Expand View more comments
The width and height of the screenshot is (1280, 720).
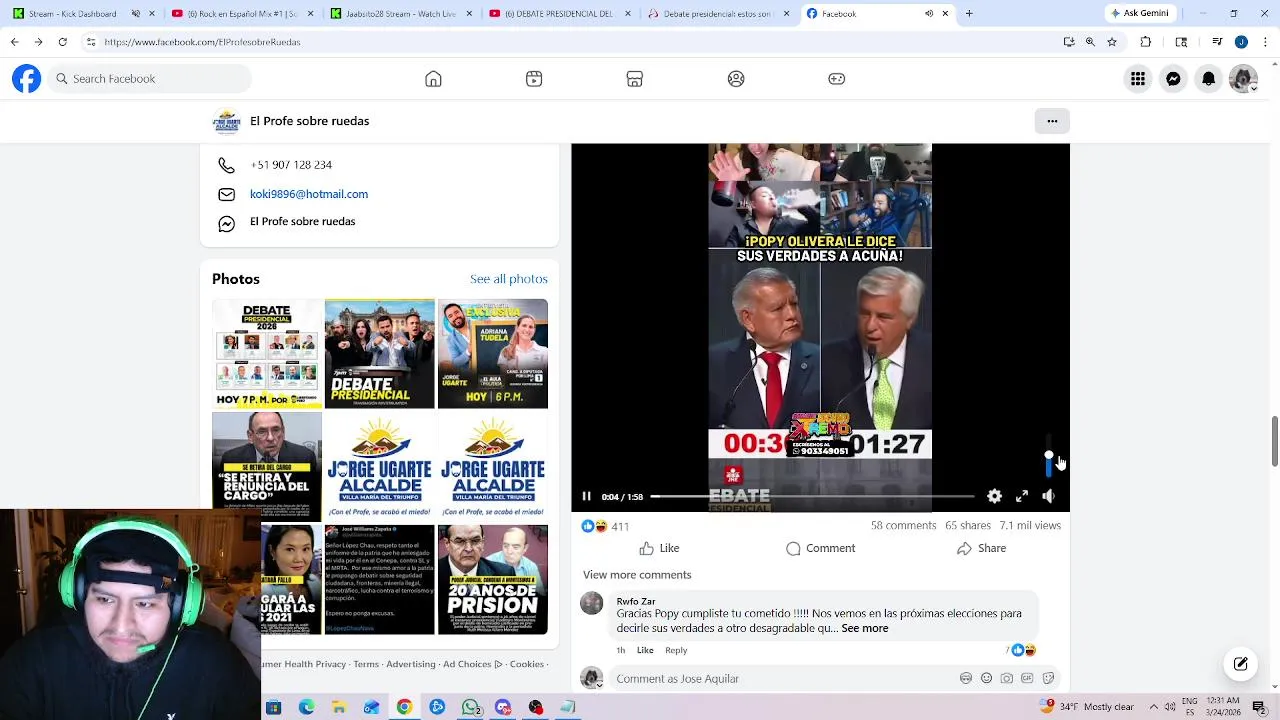pyautogui.click(x=637, y=575)
